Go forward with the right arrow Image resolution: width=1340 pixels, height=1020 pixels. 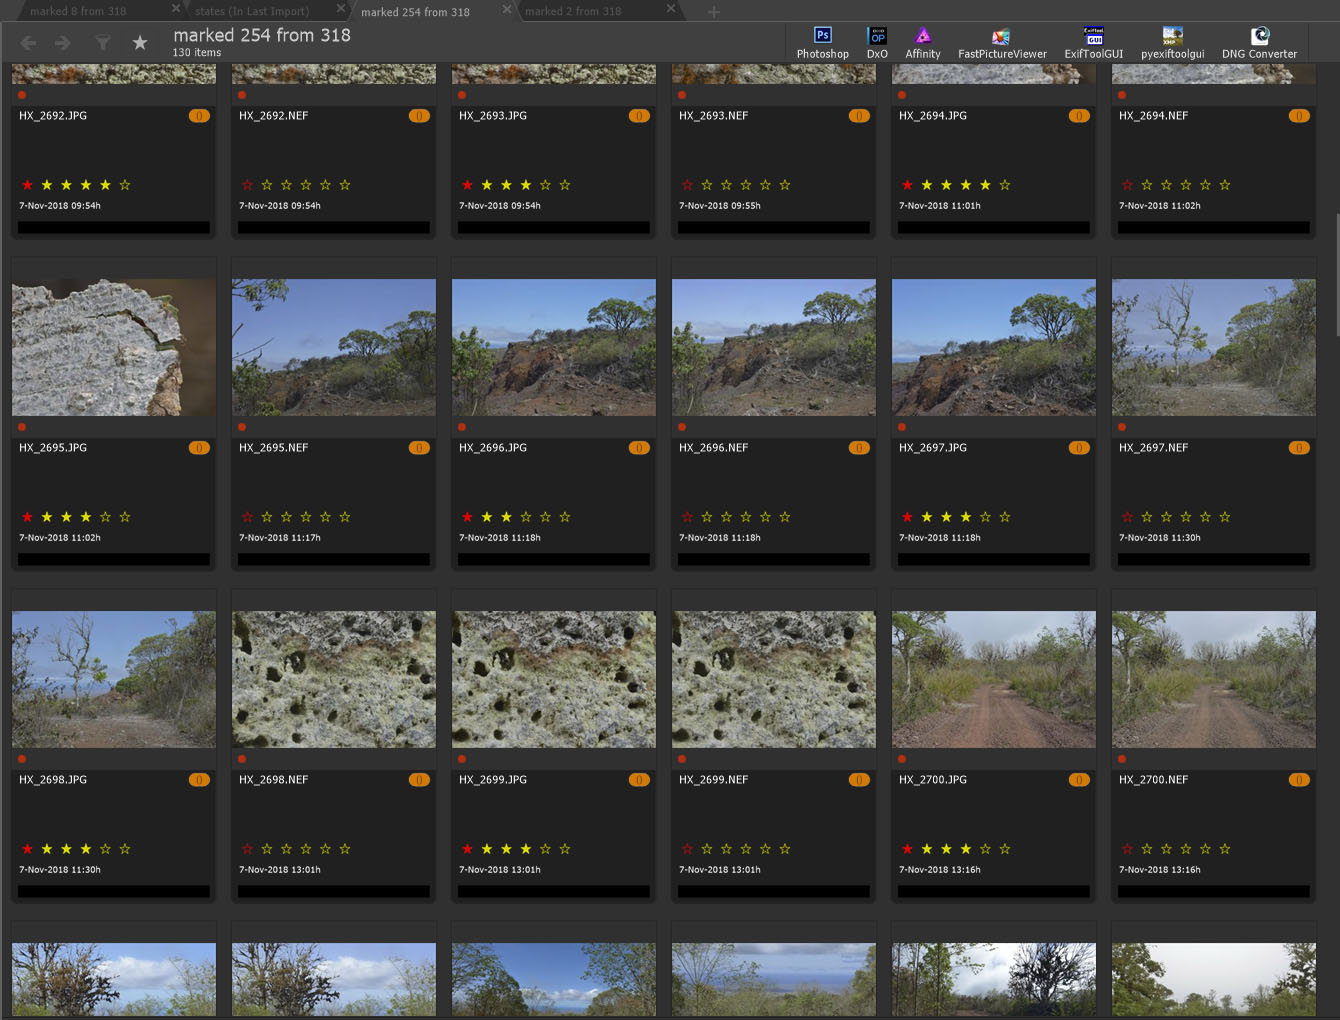(x=63, y=43)
